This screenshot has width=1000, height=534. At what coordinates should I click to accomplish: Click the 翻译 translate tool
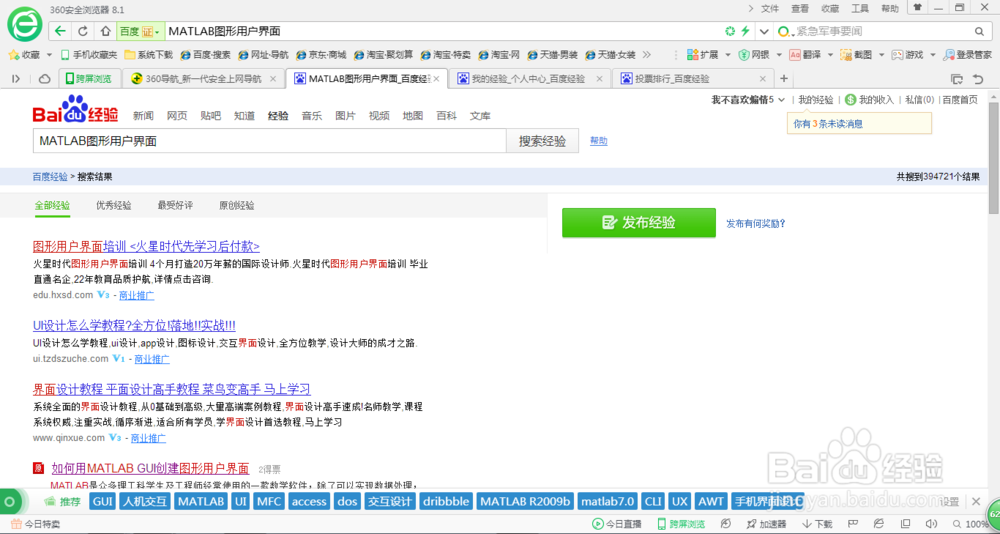(x=805, y=55)
